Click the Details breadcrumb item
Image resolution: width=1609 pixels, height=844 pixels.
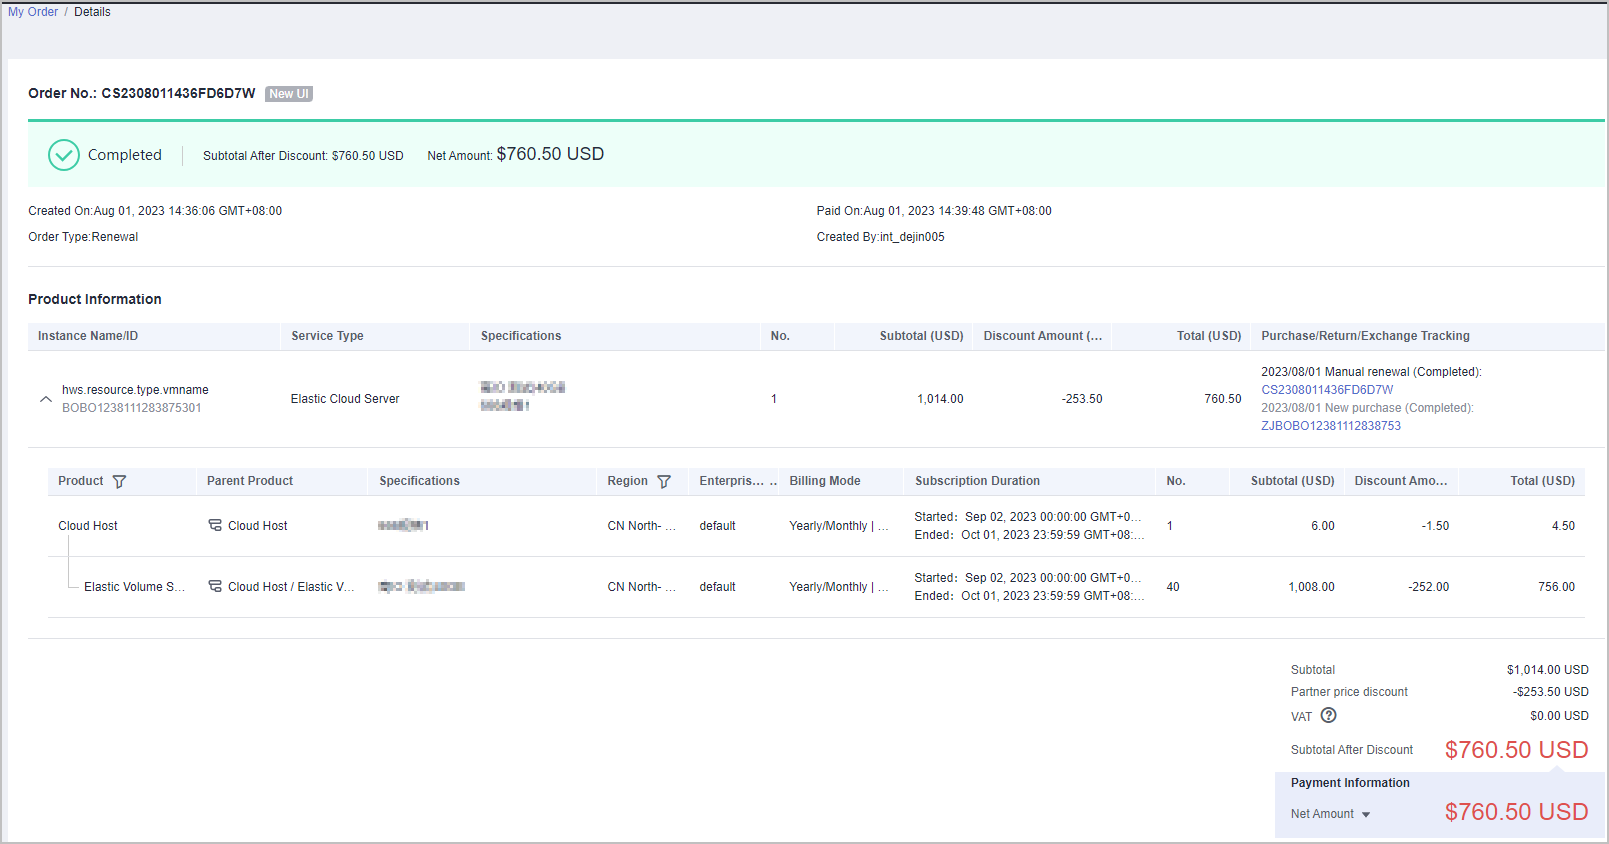coord(92,12)
